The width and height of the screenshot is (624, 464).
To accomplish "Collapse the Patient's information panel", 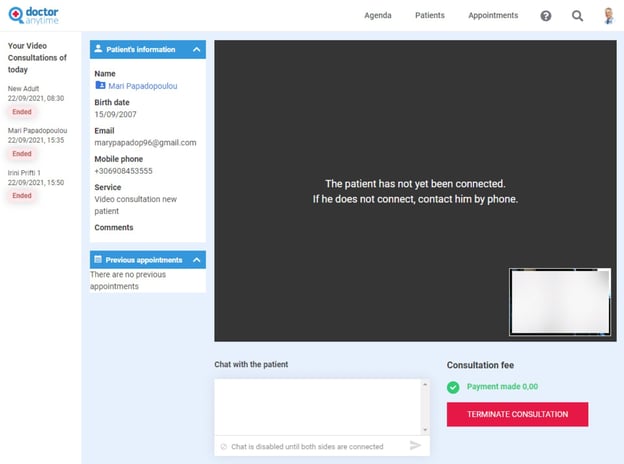I will 197,49.
